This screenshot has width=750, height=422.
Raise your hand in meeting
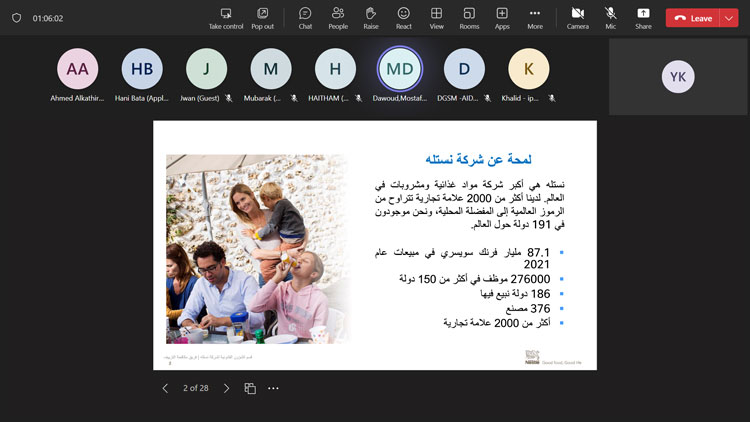click(x=371, y=17)
